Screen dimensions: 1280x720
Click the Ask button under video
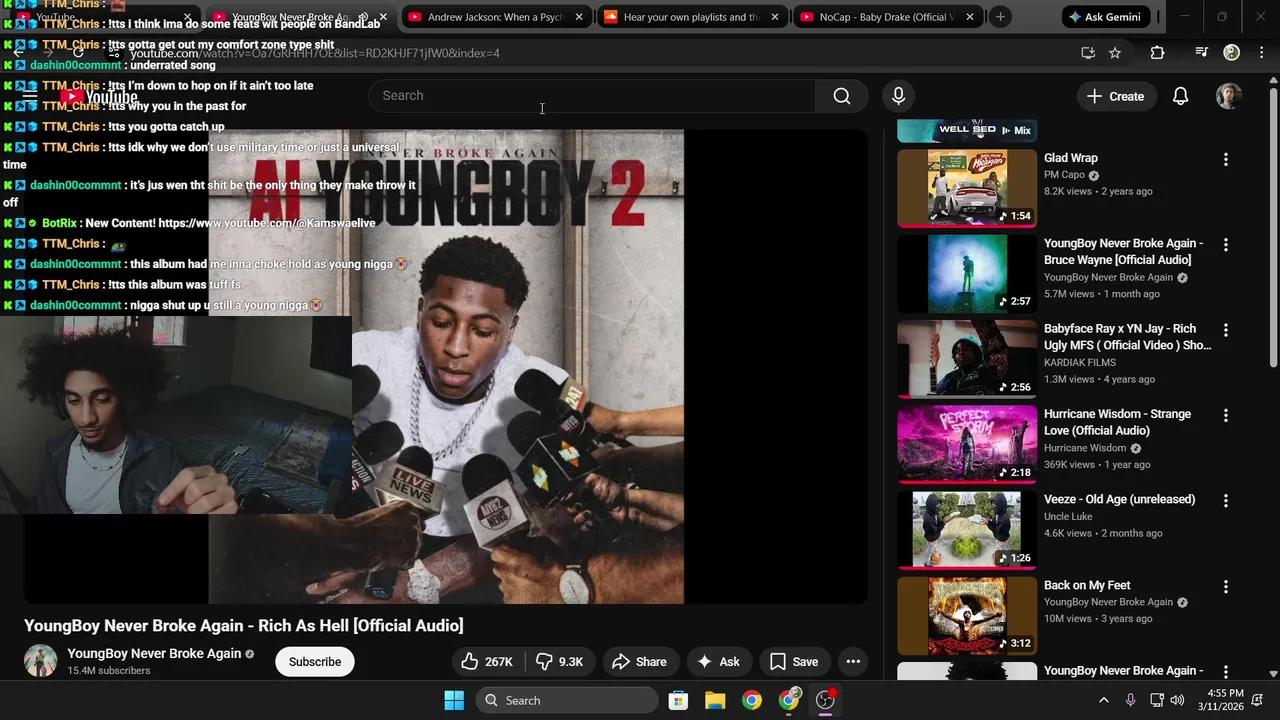coord(719,662)
